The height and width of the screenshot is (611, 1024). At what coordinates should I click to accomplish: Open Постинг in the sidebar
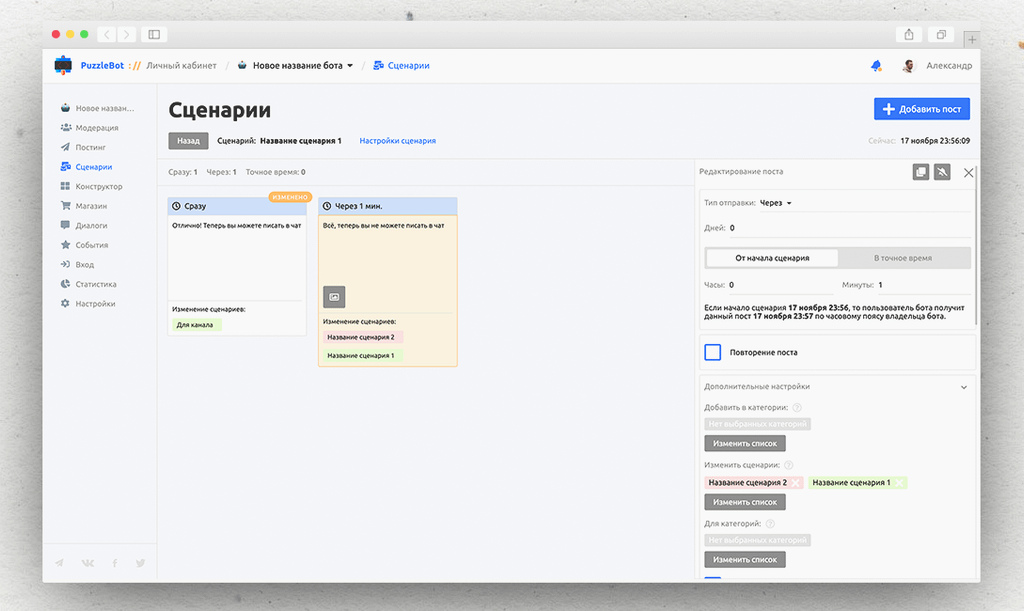(x=83, y=148)
